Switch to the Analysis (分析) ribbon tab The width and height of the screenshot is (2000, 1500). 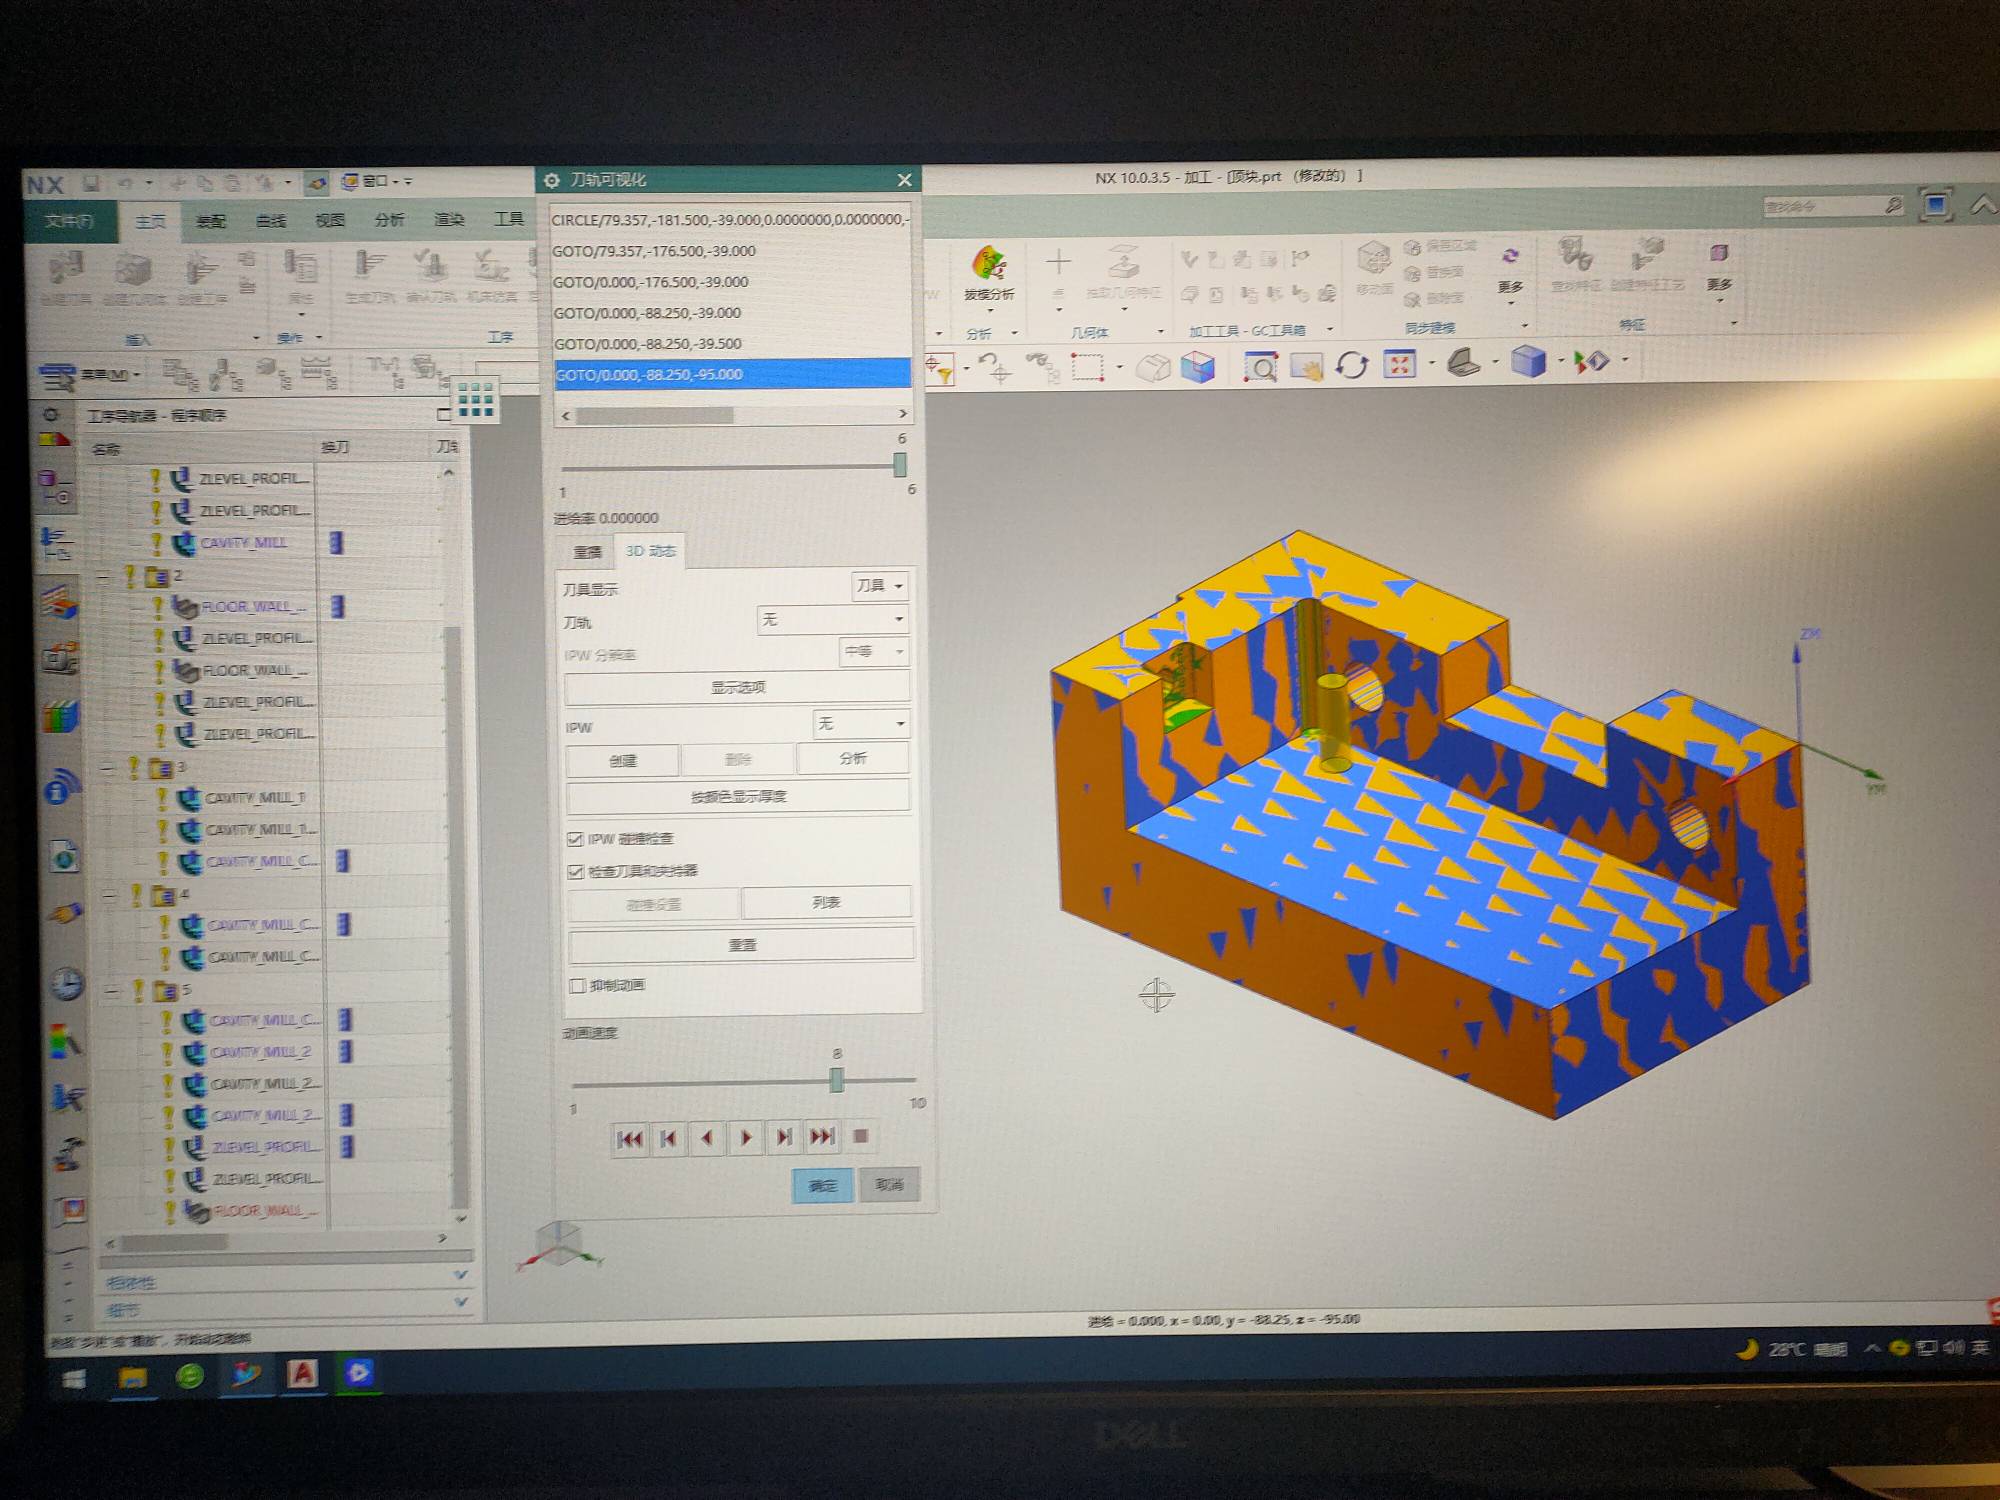pos(390,220)
